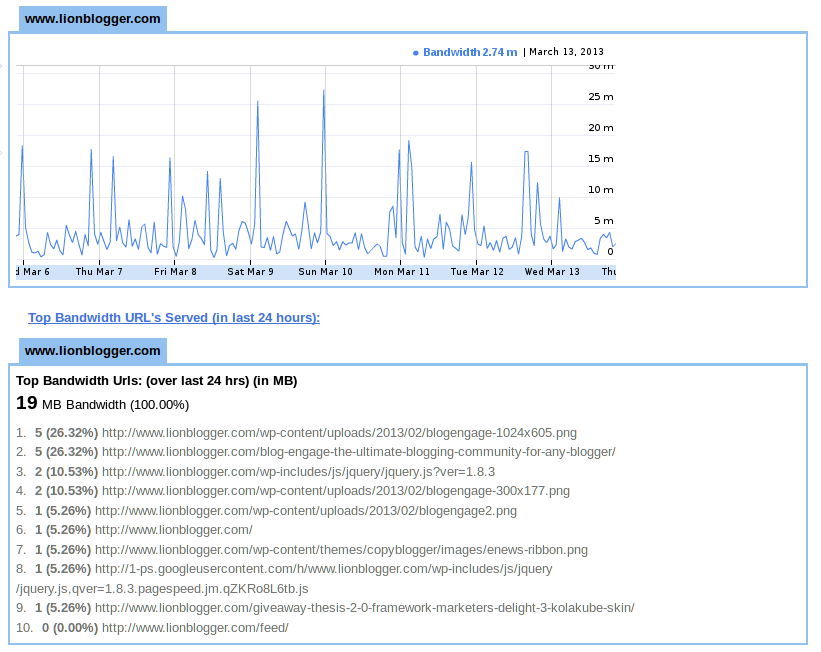Screen dimensions: 821x652
Task: Select the lower www.lionblogger.com tab above URL list
Action: coord(93,350)
